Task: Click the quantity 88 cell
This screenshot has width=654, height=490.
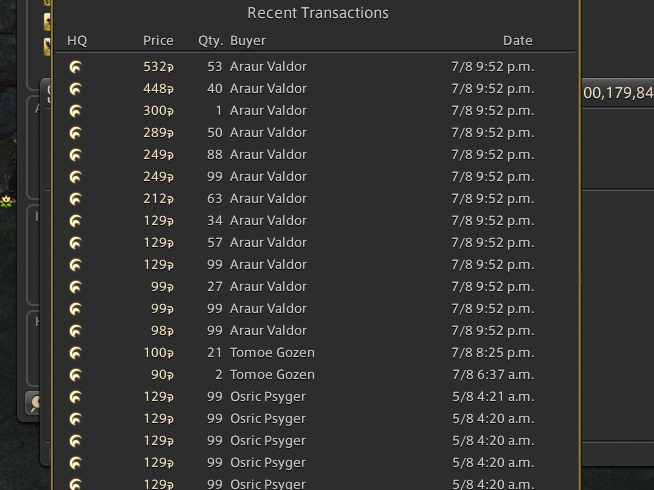Action: (x=215, y=155)
